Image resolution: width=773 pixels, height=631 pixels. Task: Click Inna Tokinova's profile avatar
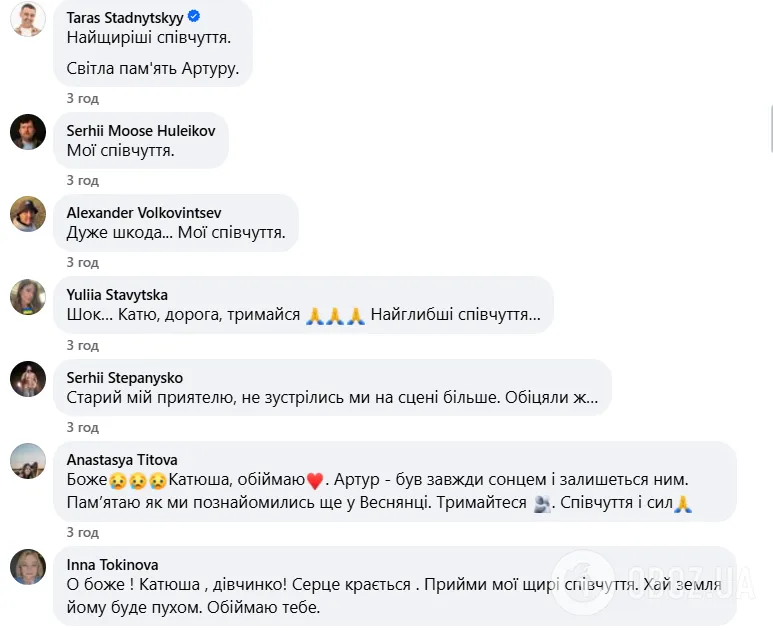click(x=28, y=566)
